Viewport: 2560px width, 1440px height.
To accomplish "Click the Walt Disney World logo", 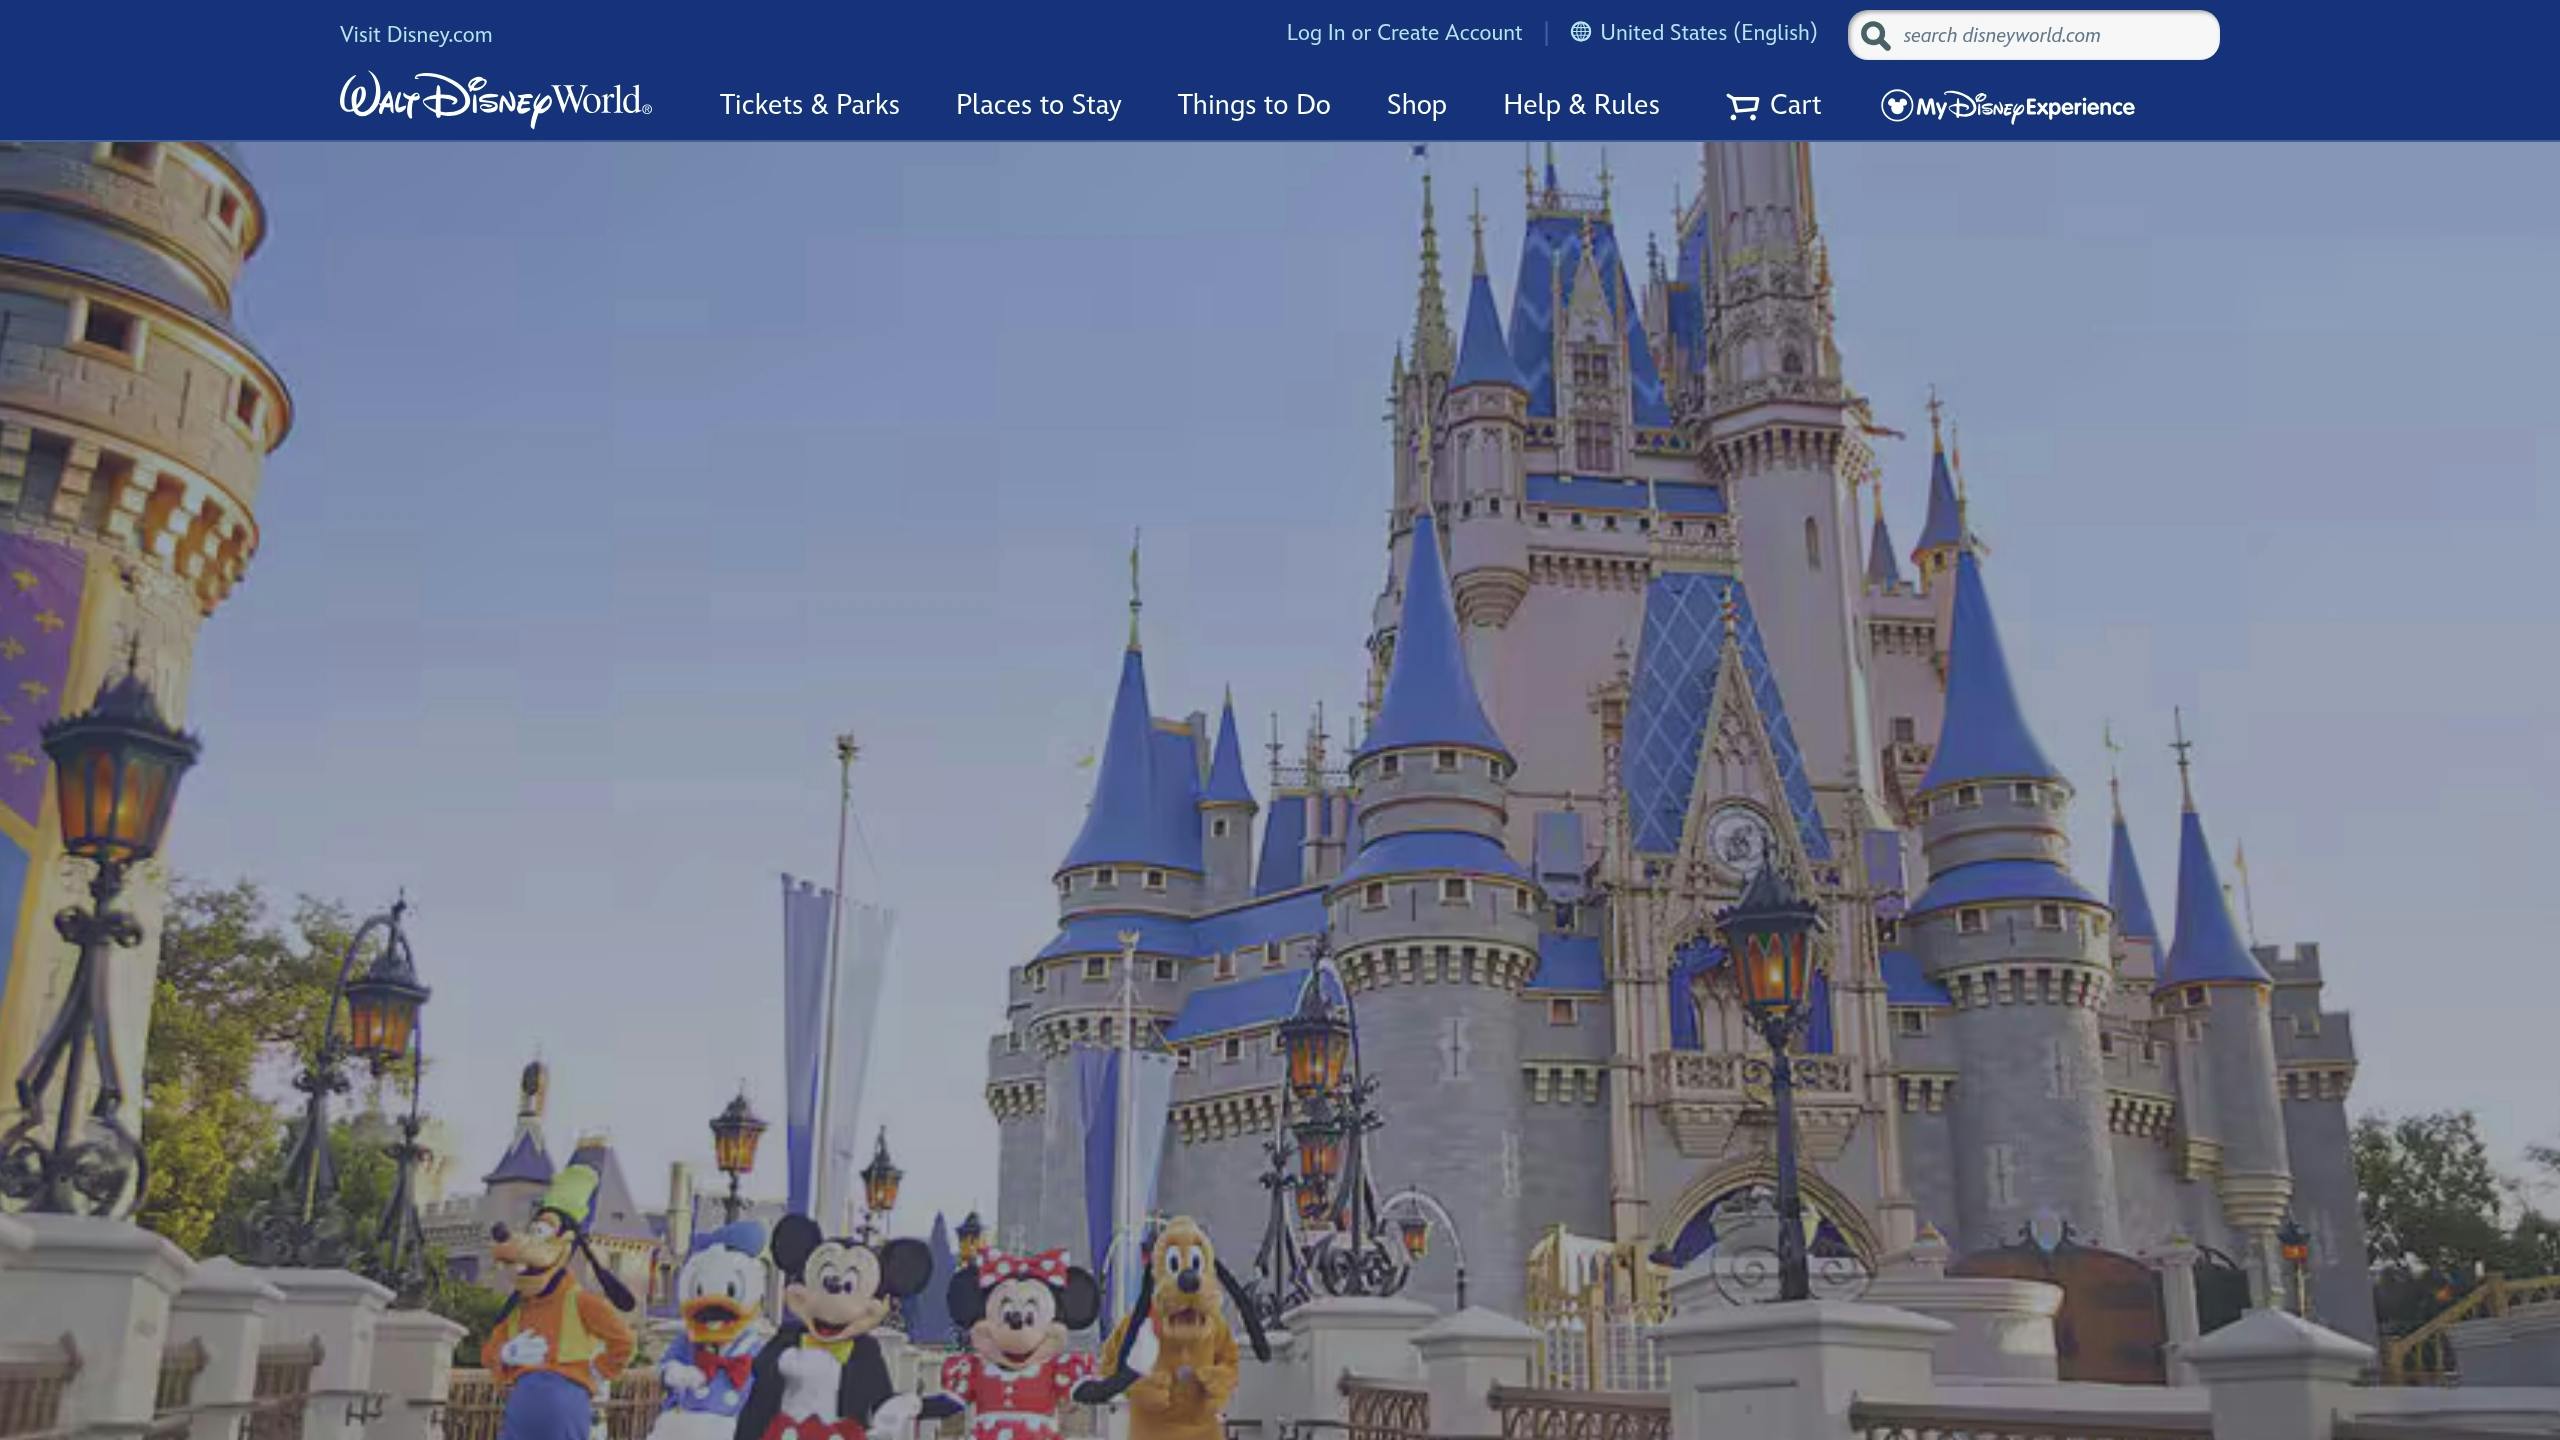I will pyautogui.click(x=496, y=100).
